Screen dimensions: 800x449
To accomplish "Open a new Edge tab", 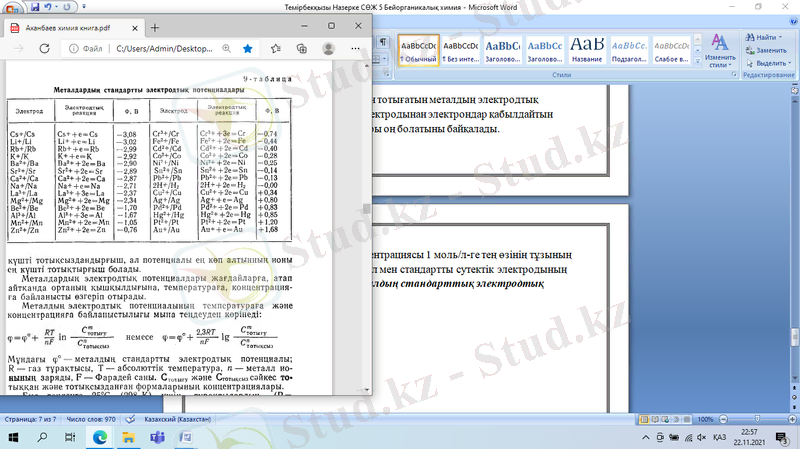I will click(154, 29).
